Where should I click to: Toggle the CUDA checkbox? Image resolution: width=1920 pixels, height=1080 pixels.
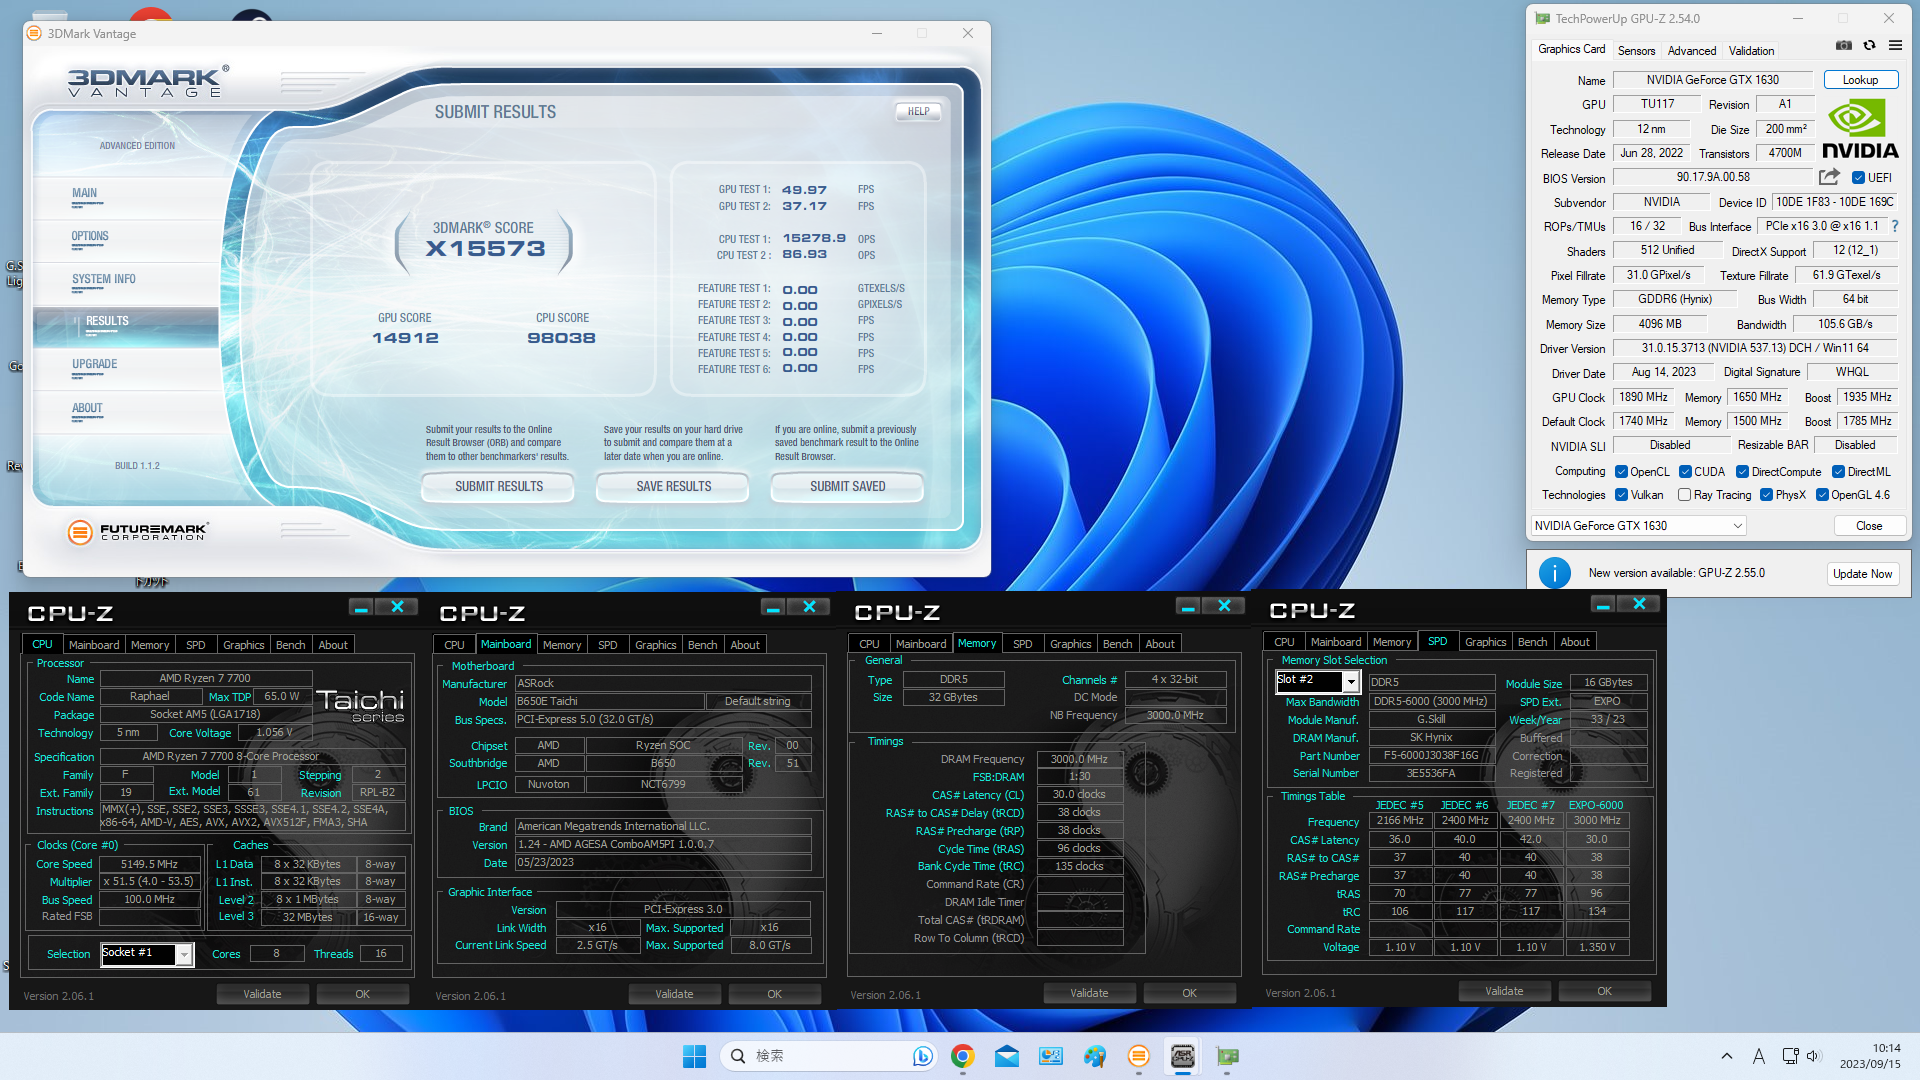point(1685,472)
